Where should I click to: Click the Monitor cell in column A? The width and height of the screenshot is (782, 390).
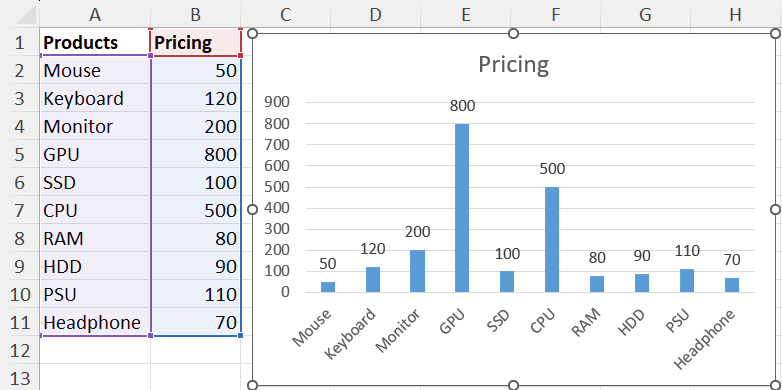[x=95, y=126]
